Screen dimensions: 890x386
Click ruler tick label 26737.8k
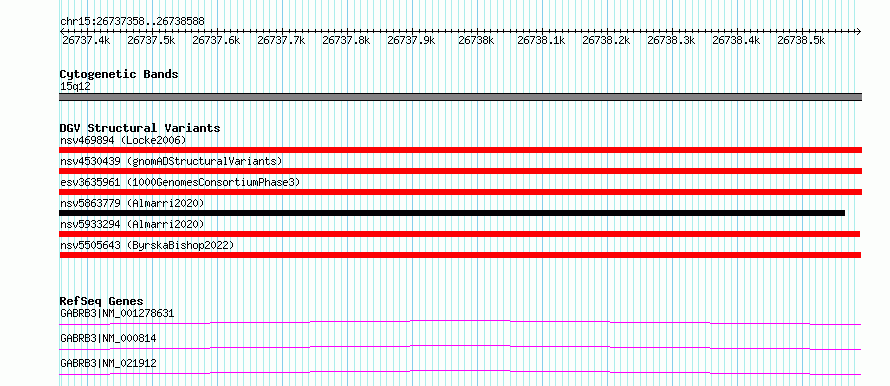click(346, 40)
